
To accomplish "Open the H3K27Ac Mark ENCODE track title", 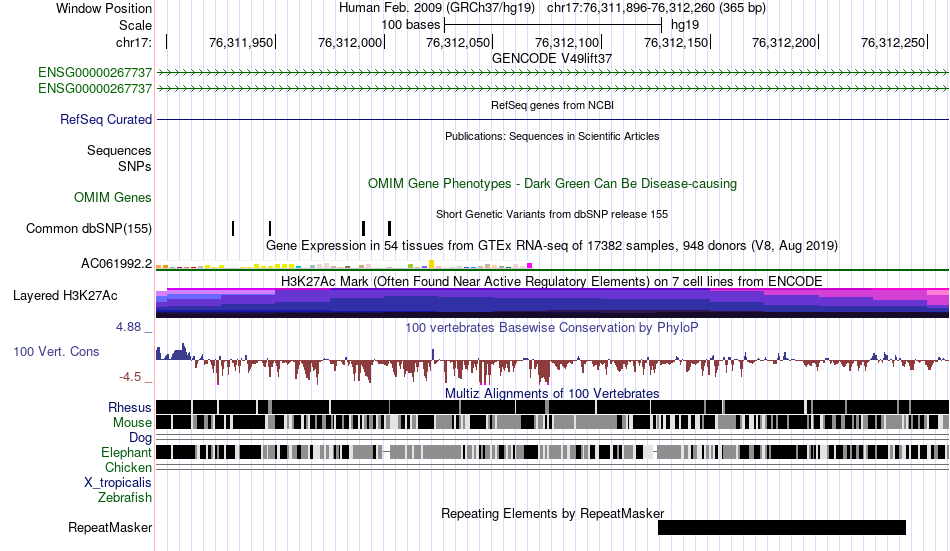I will tap(552, 281).
